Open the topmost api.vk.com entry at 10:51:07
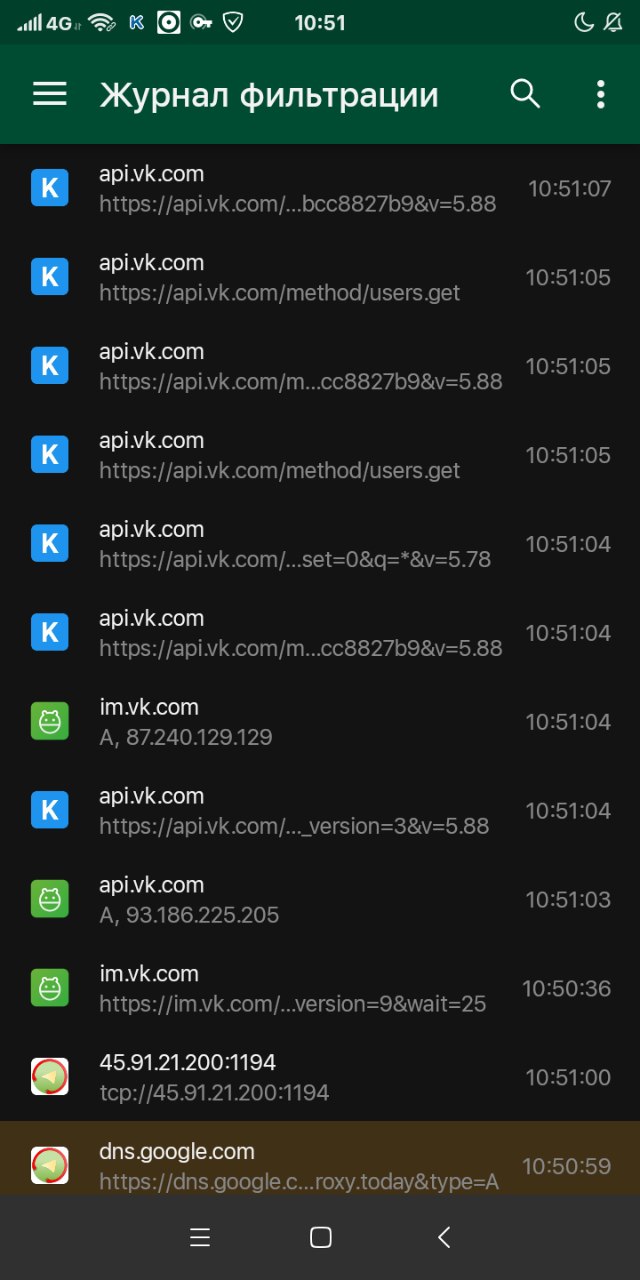640x1280 pixels. pyautogui.click(x=320, y=188)
